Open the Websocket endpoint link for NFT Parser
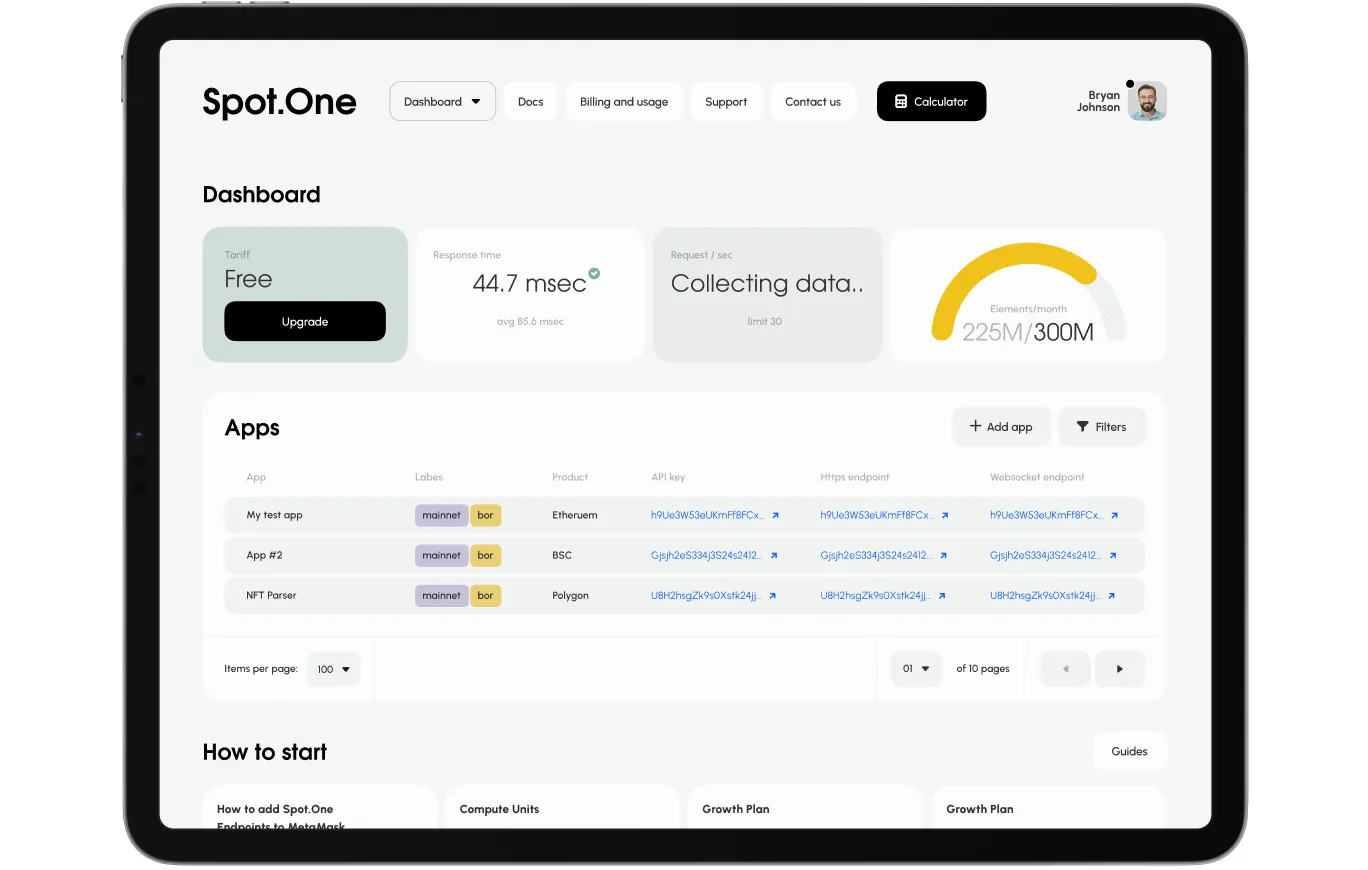1368x870 pixels. coord(1046,595)
